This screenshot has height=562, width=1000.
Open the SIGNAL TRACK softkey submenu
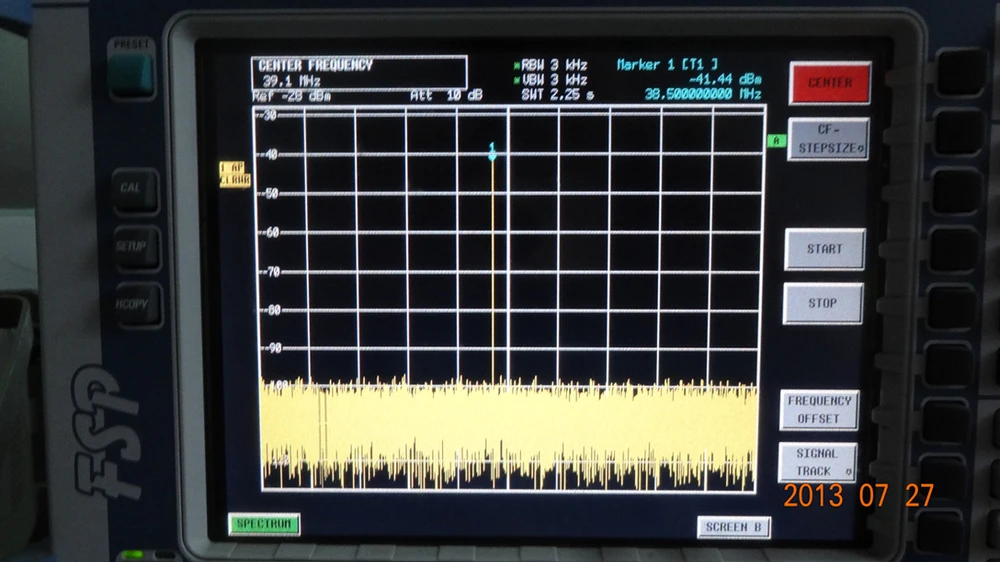pos(817,462)
